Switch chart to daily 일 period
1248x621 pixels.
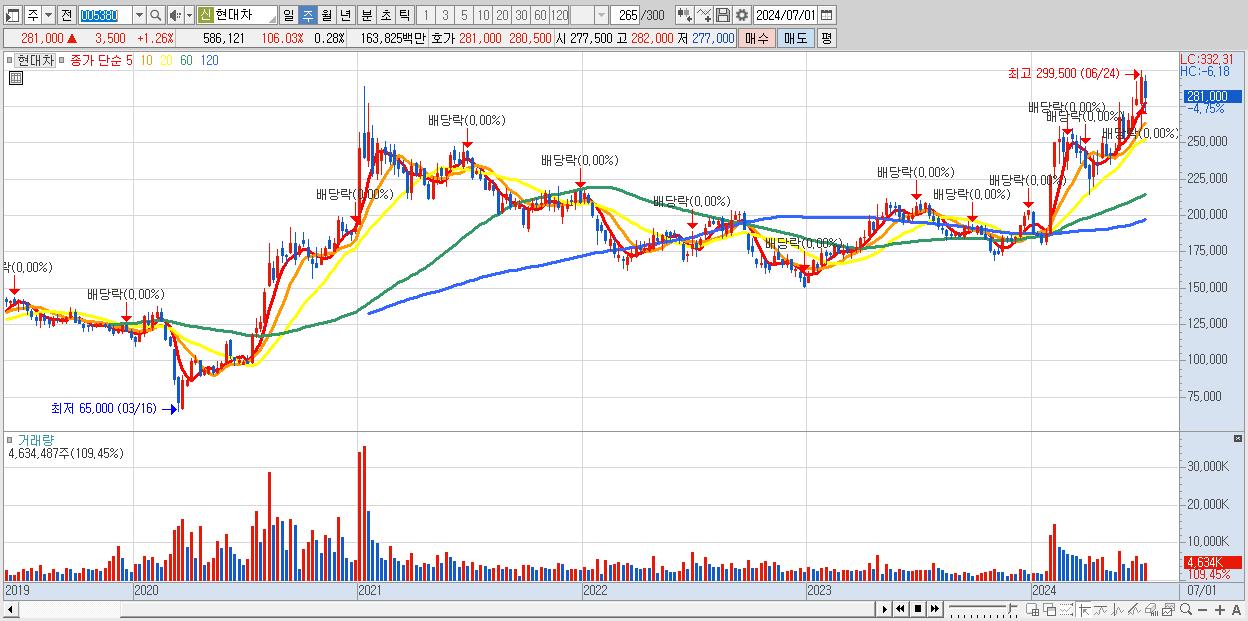click(288, 15)
